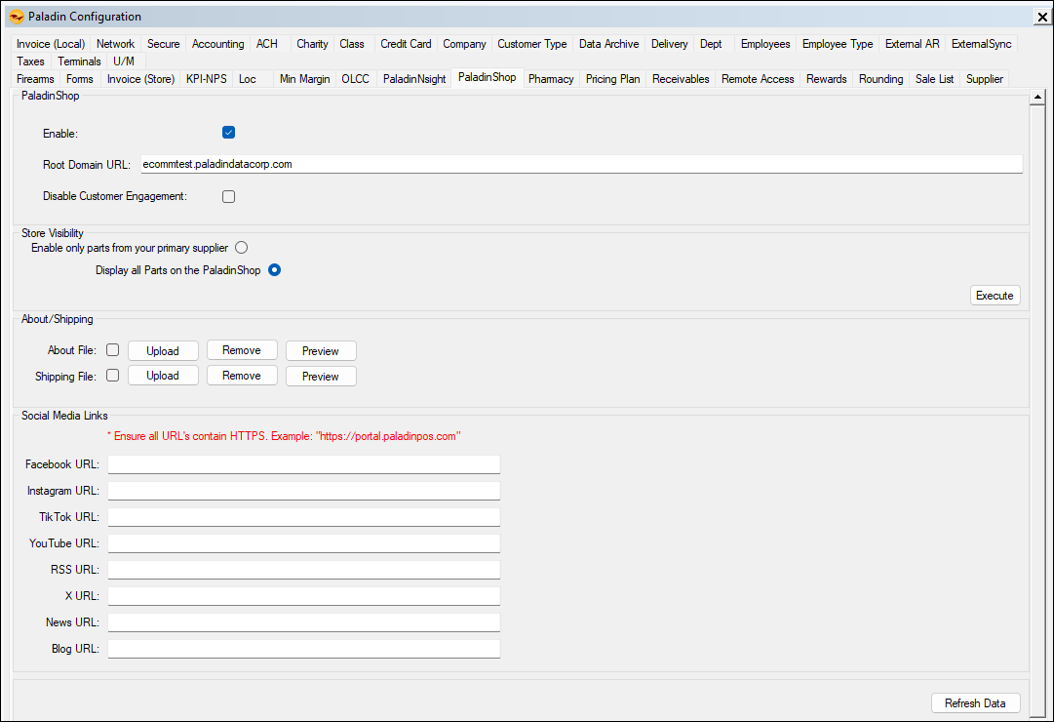The image size is (1054, 722).
Task: Switch to the Firearms tab
Action: coord(36,79)
